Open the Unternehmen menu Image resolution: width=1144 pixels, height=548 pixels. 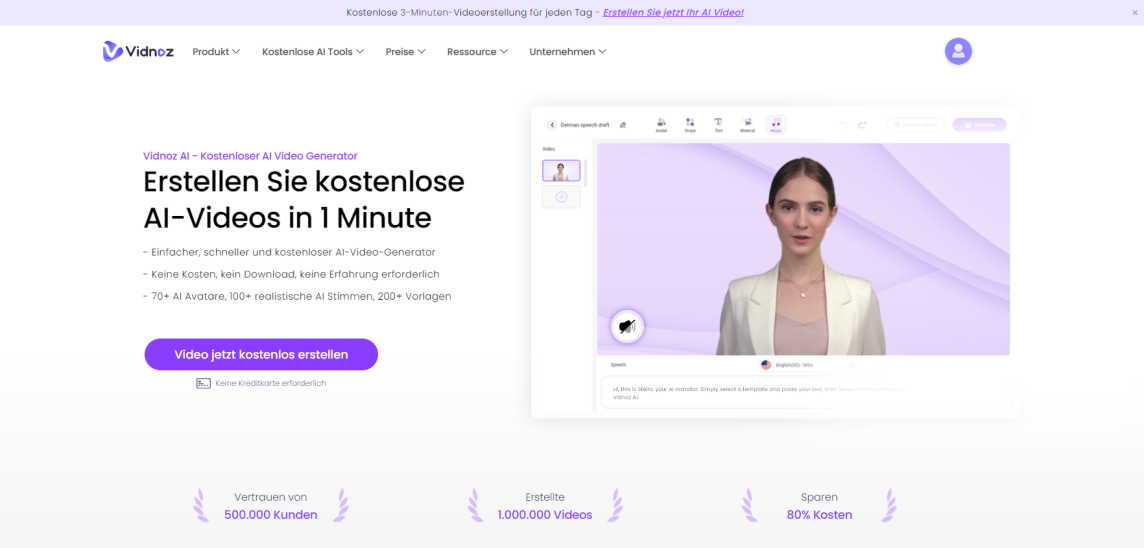pos(567,52)
